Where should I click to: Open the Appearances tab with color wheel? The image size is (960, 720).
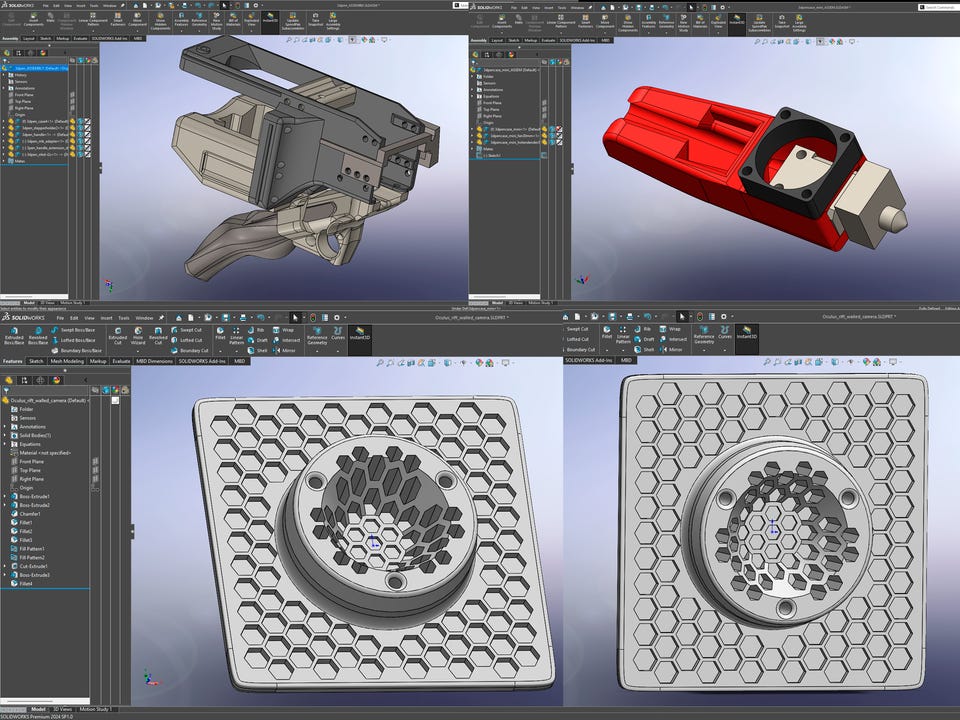55,380
